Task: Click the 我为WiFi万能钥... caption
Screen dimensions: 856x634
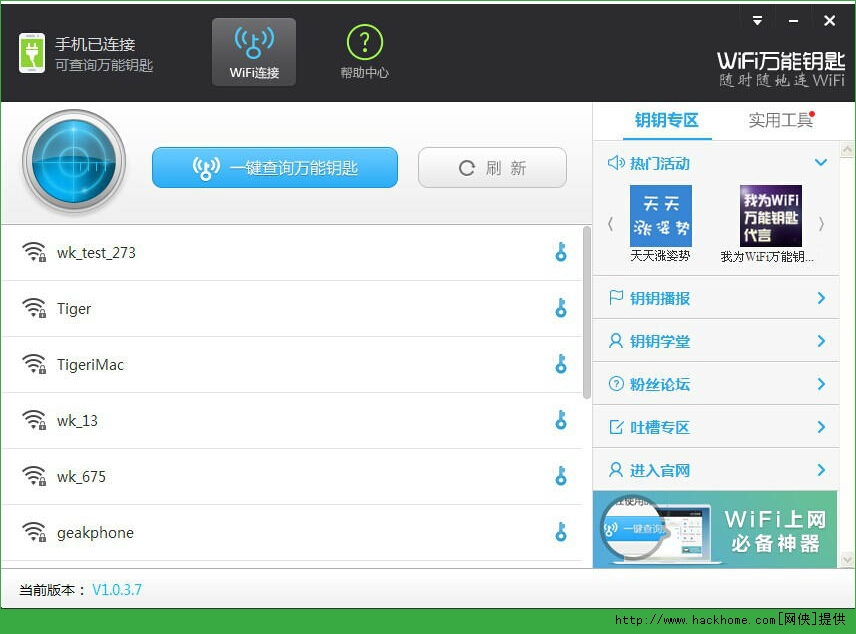Action: [x=767, y=257]
